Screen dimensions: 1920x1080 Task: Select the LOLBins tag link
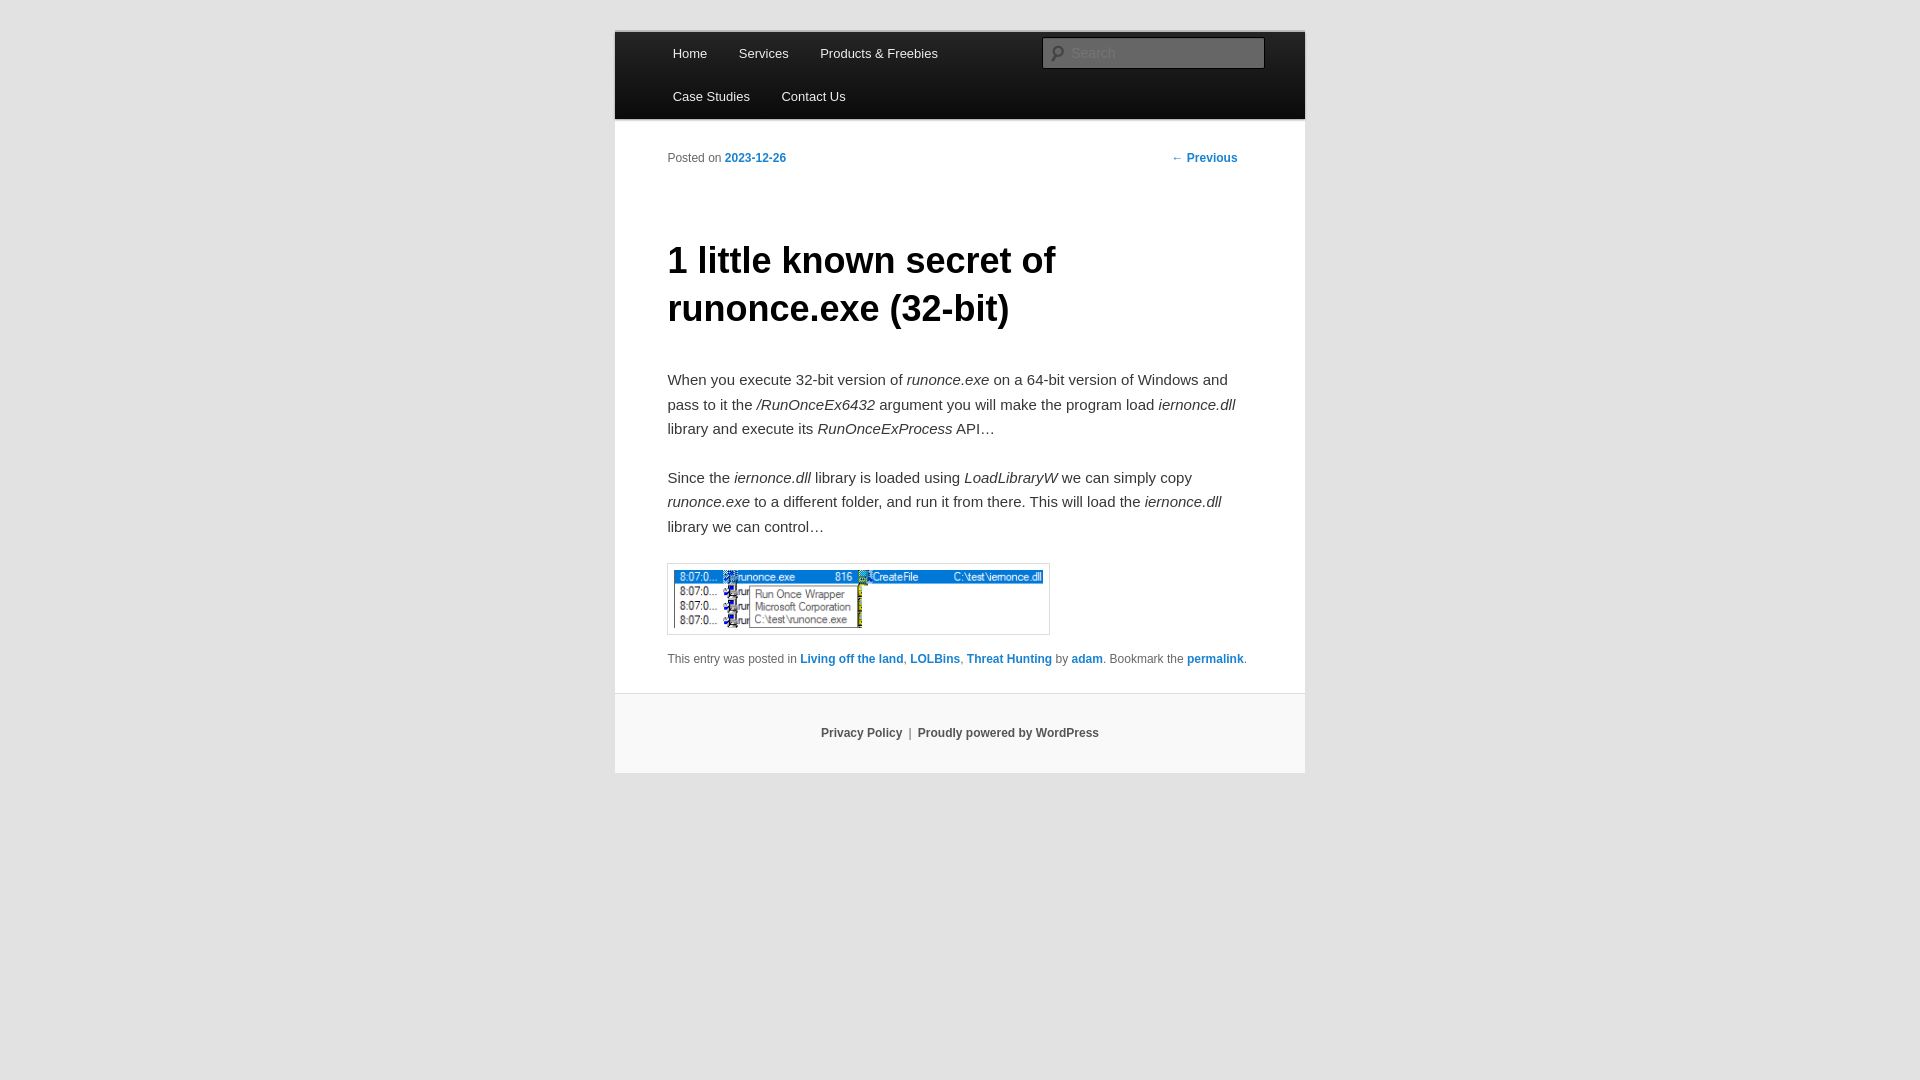click(935, 658)
